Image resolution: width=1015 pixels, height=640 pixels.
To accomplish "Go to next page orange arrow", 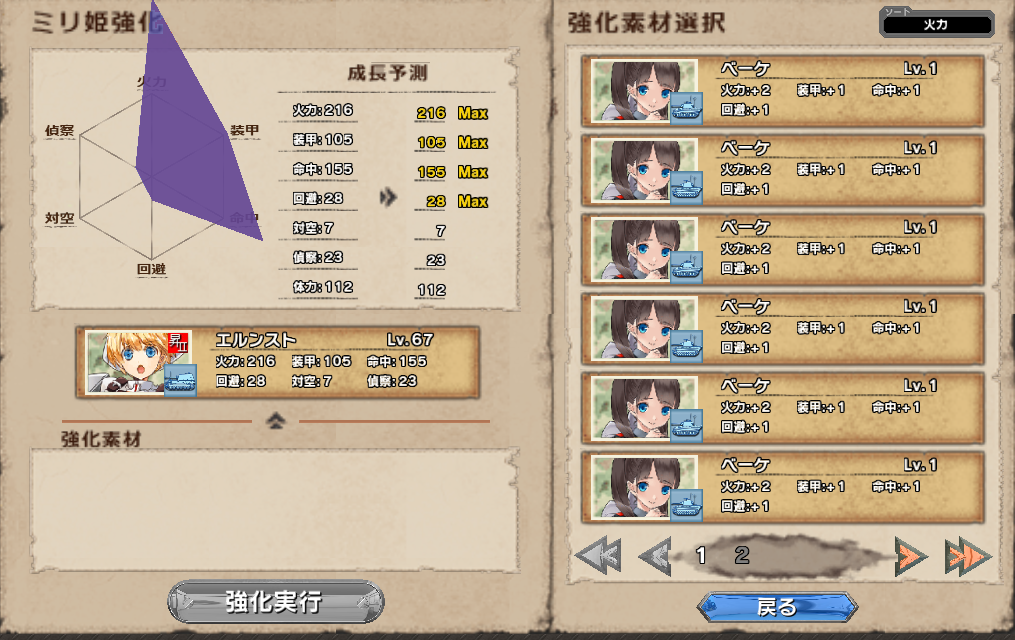I will tap(911, 556).
